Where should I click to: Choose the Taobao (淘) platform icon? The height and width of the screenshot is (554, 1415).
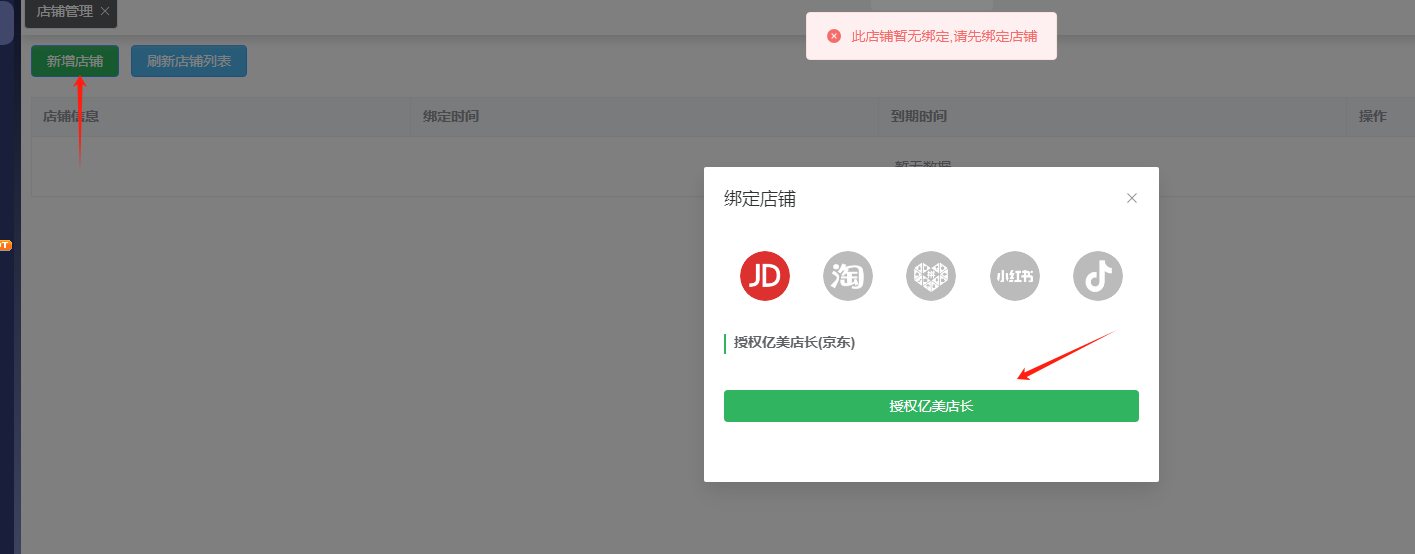pos(848,276)
